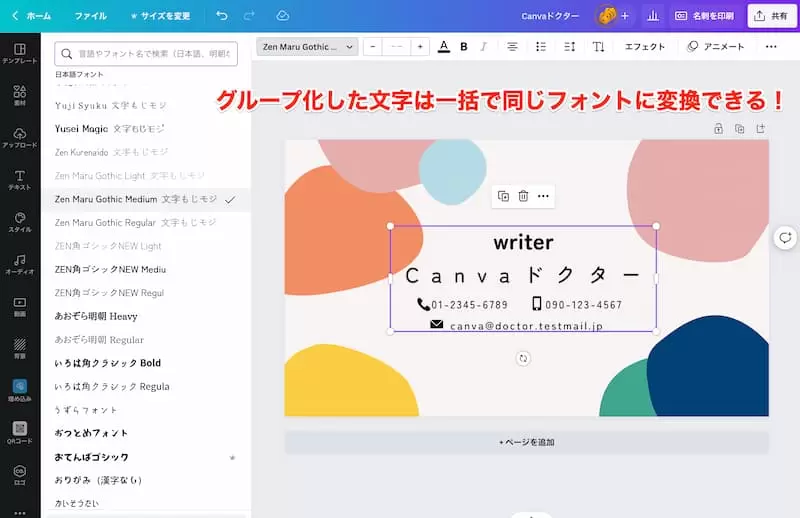Select the Yuji Syuku font
The height and width of the screenshot is (518, 800).
pos(145,106)
